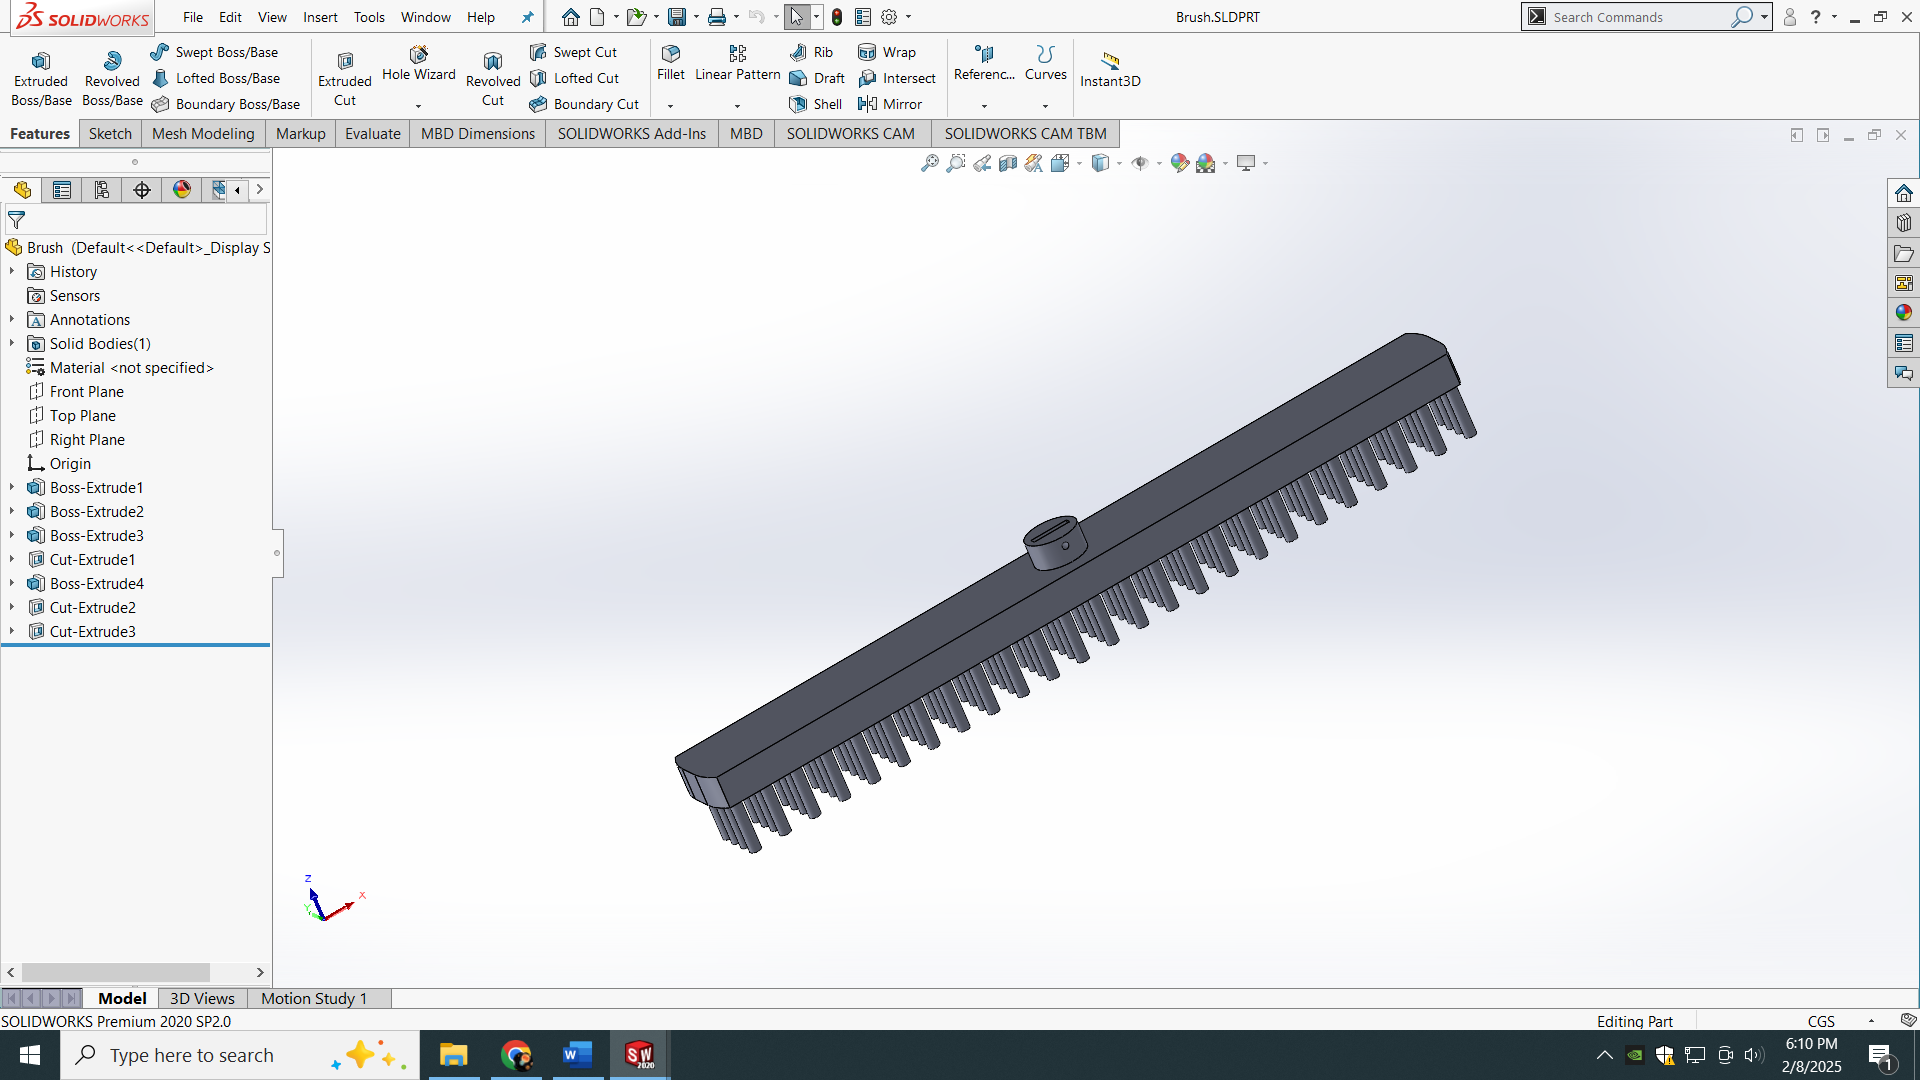
Task: Open the File menu
Action: pos(193,17)
